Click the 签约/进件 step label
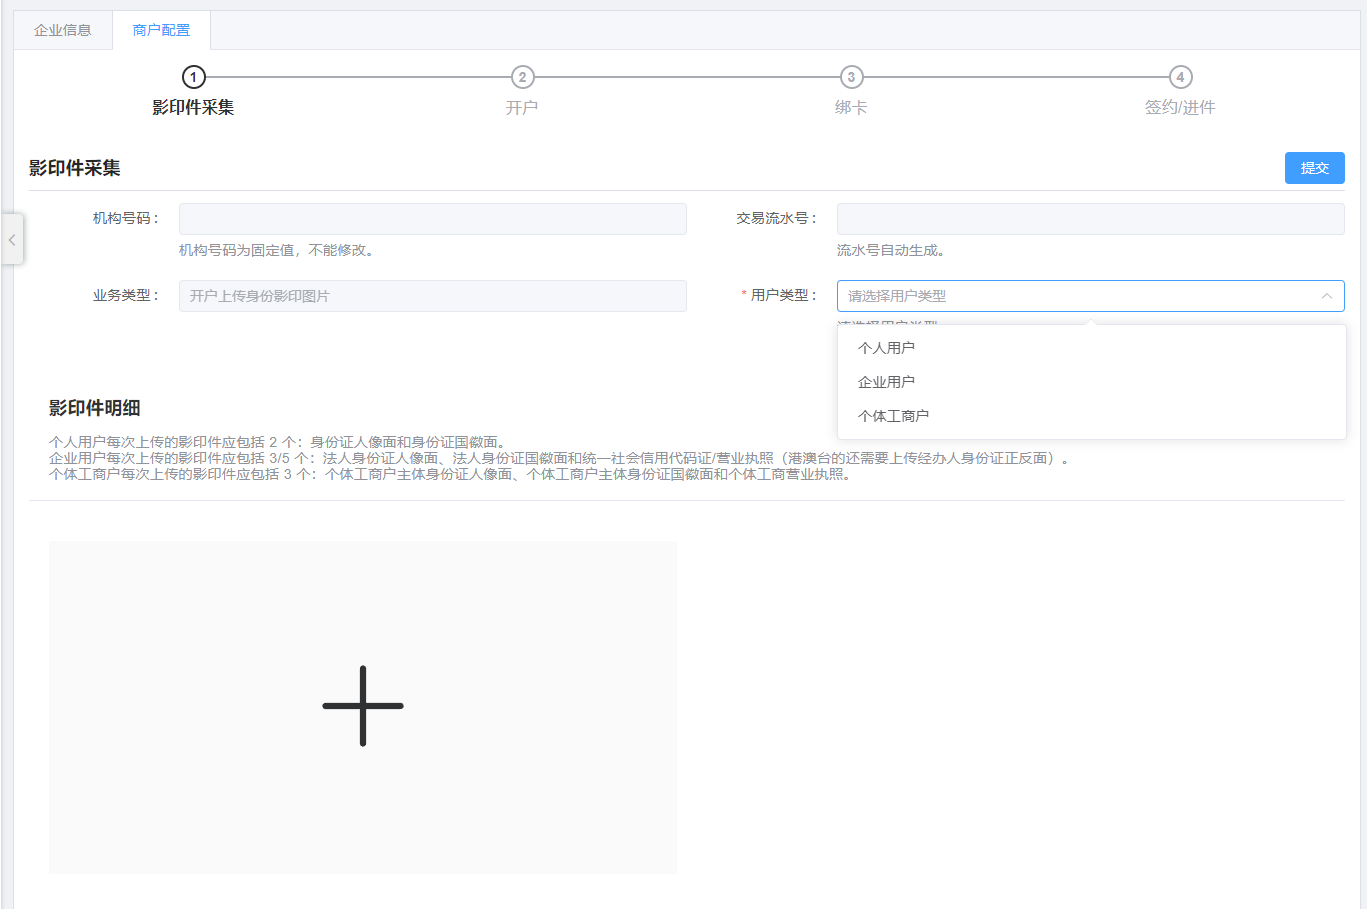 1180,107
